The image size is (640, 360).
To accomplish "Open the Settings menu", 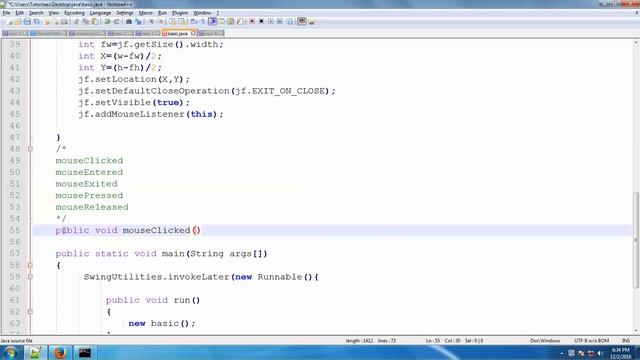I will click(x=125, y=13).
